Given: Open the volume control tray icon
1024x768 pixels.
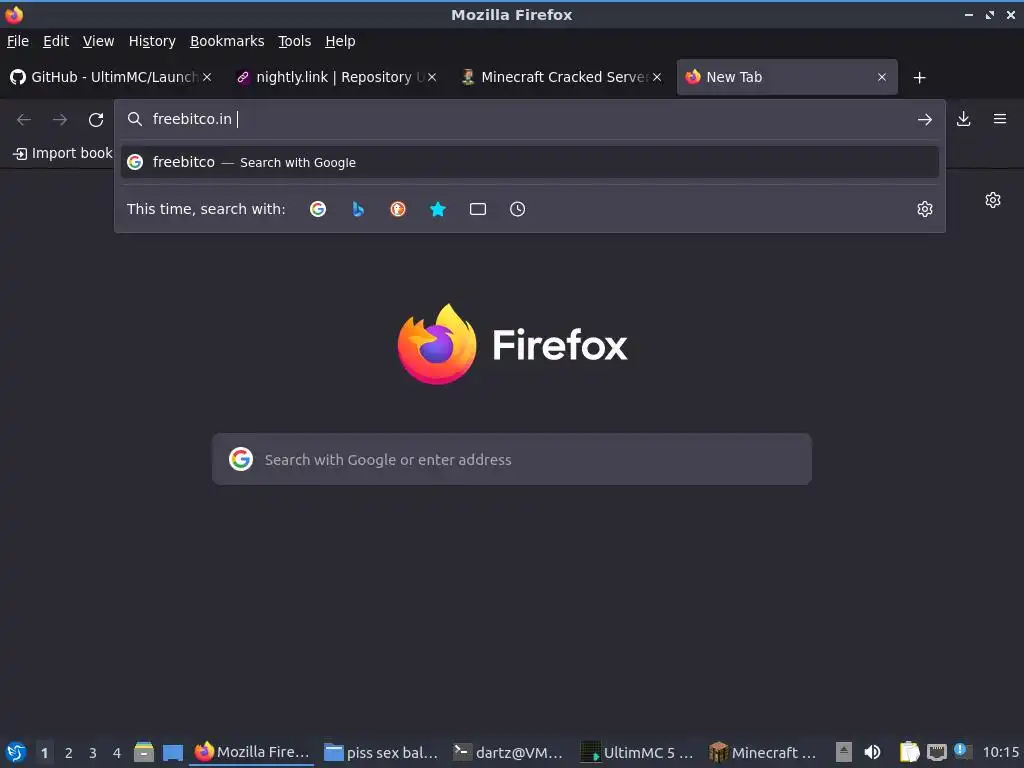Looking at the screenshot, I should [x=872, y=752].
